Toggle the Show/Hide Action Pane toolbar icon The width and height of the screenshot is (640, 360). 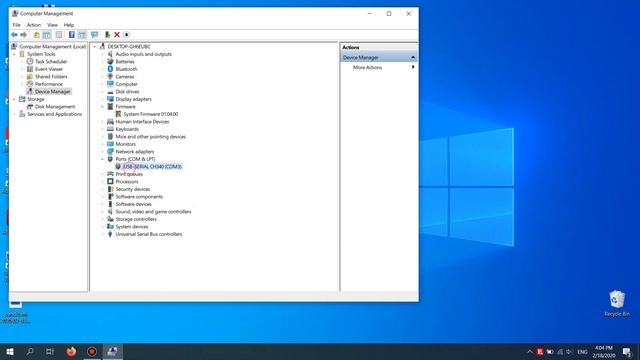(82, 35)
